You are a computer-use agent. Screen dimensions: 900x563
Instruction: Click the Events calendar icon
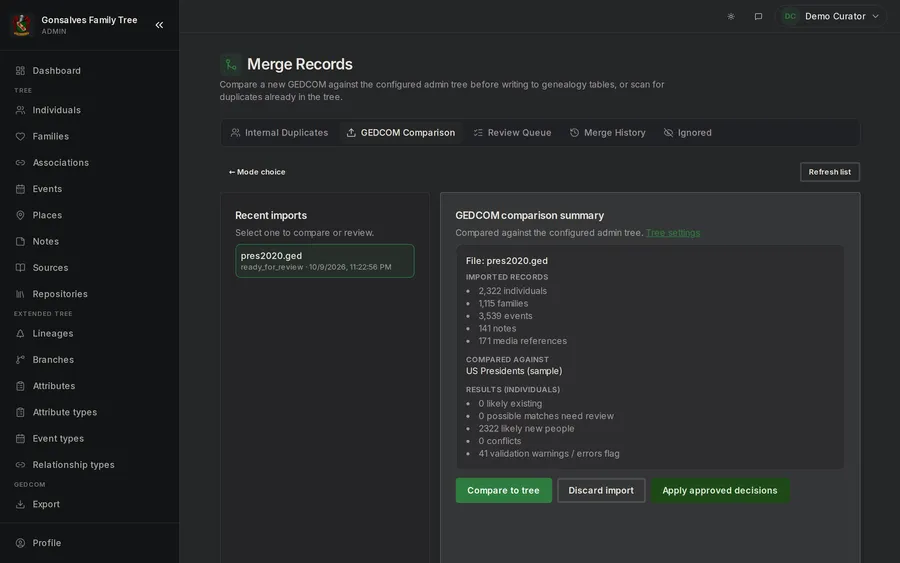tap(20, 189)
